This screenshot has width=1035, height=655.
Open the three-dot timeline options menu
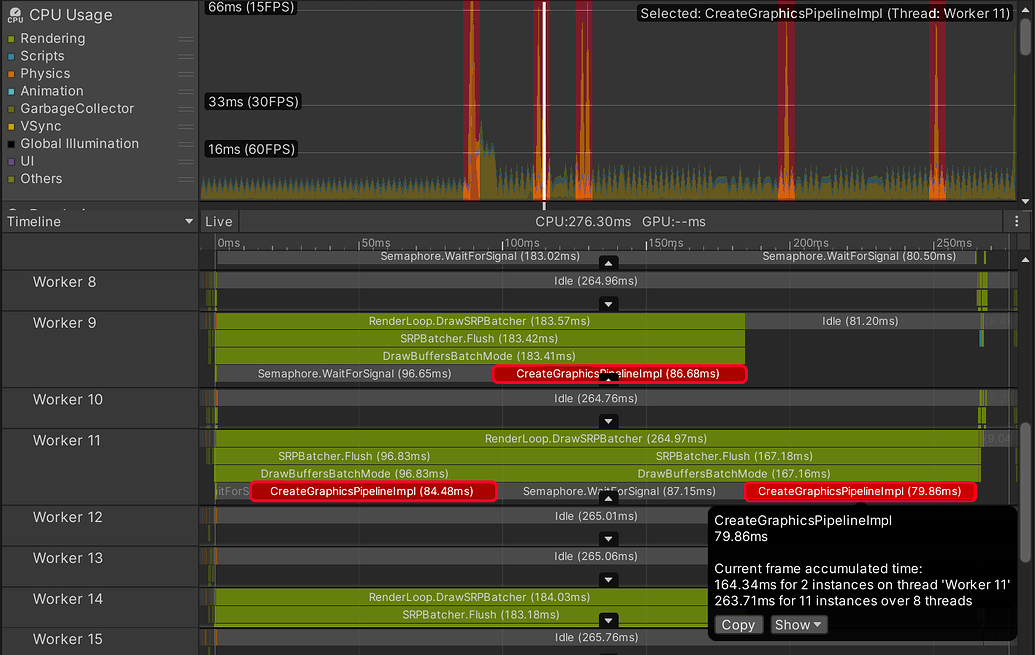1016,221
